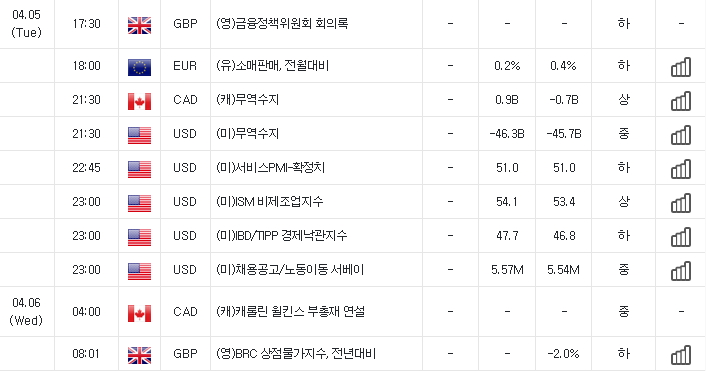This screenshot has width=706, height=371.
Task: Open chart icon for 채용공고/노동이동 서베이 row
Action: 681,271
